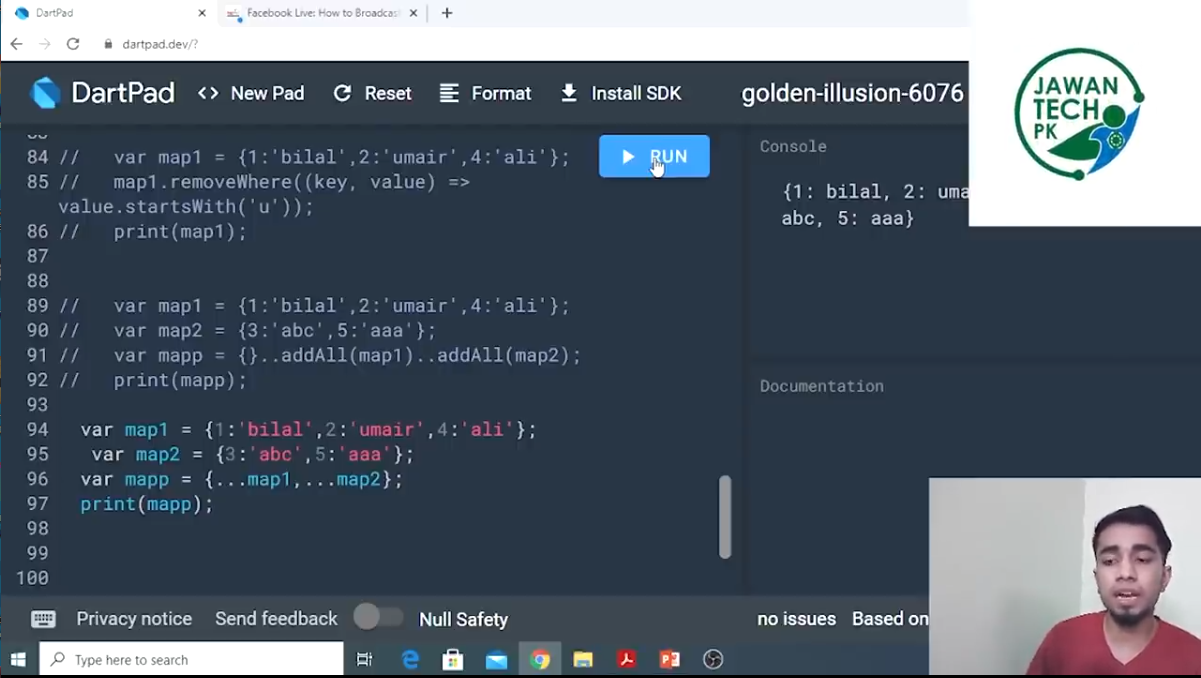1201x678 pixels.
Task: Open a New Pad
Action: [251, 93]
